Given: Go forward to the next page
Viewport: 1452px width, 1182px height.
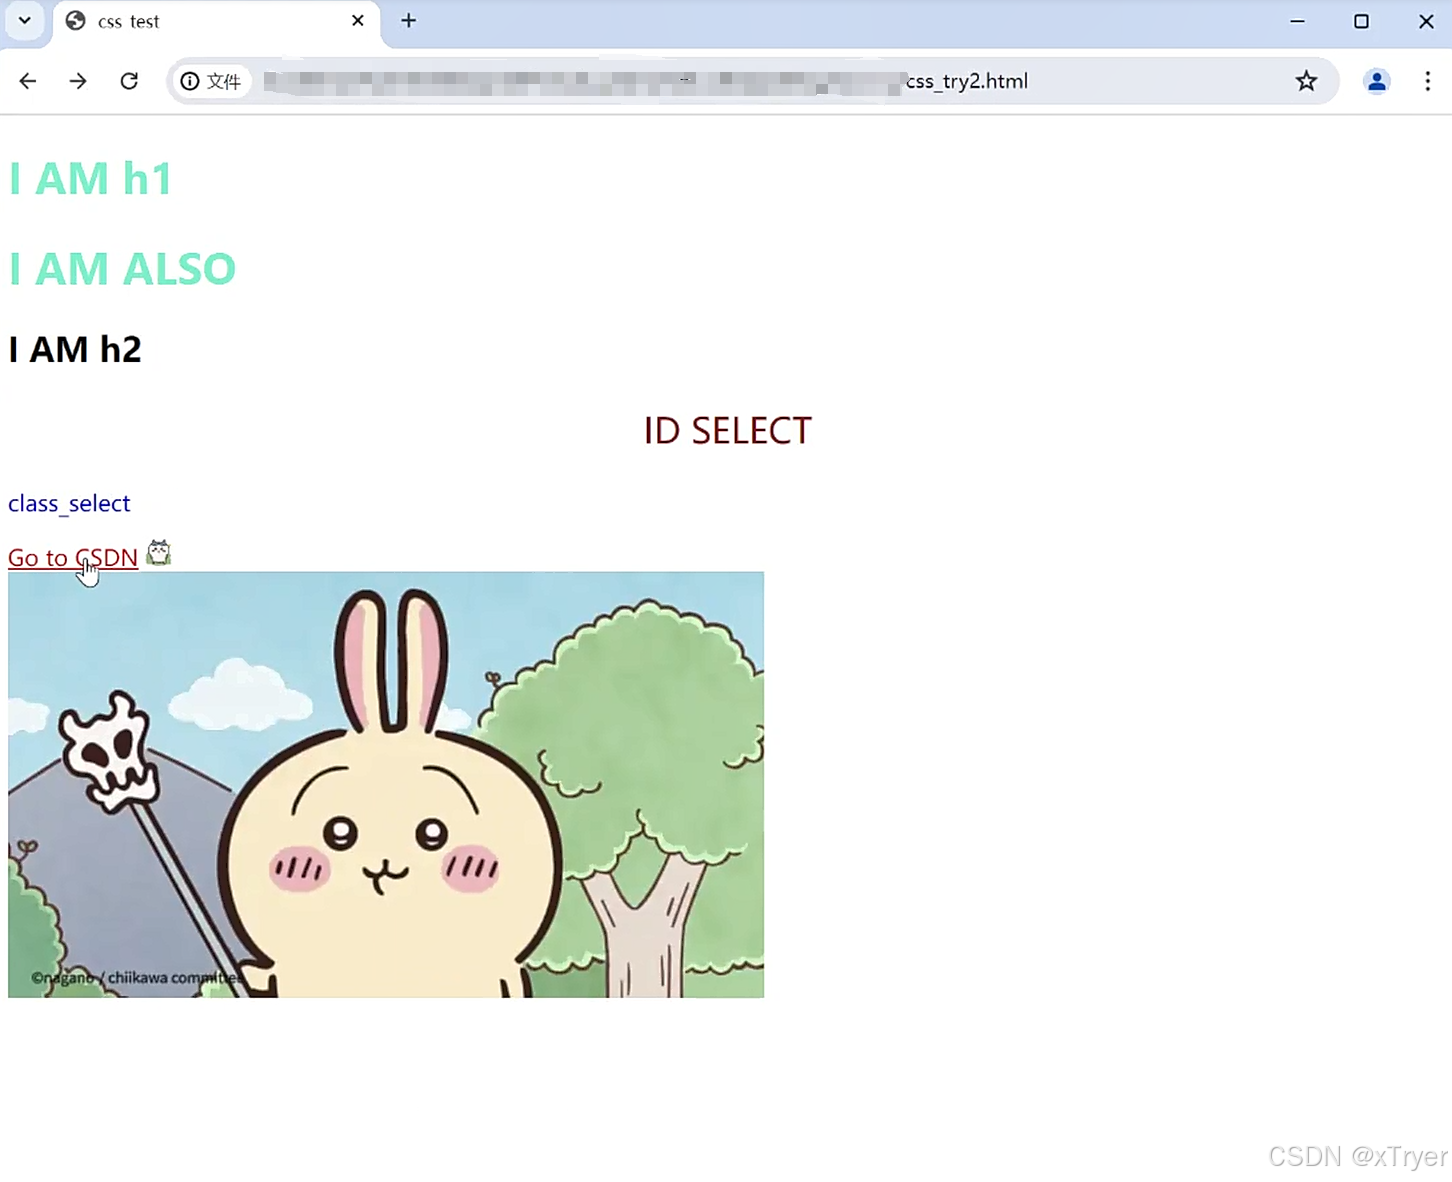Looking at the screenshot, I should tap(78, 81).
